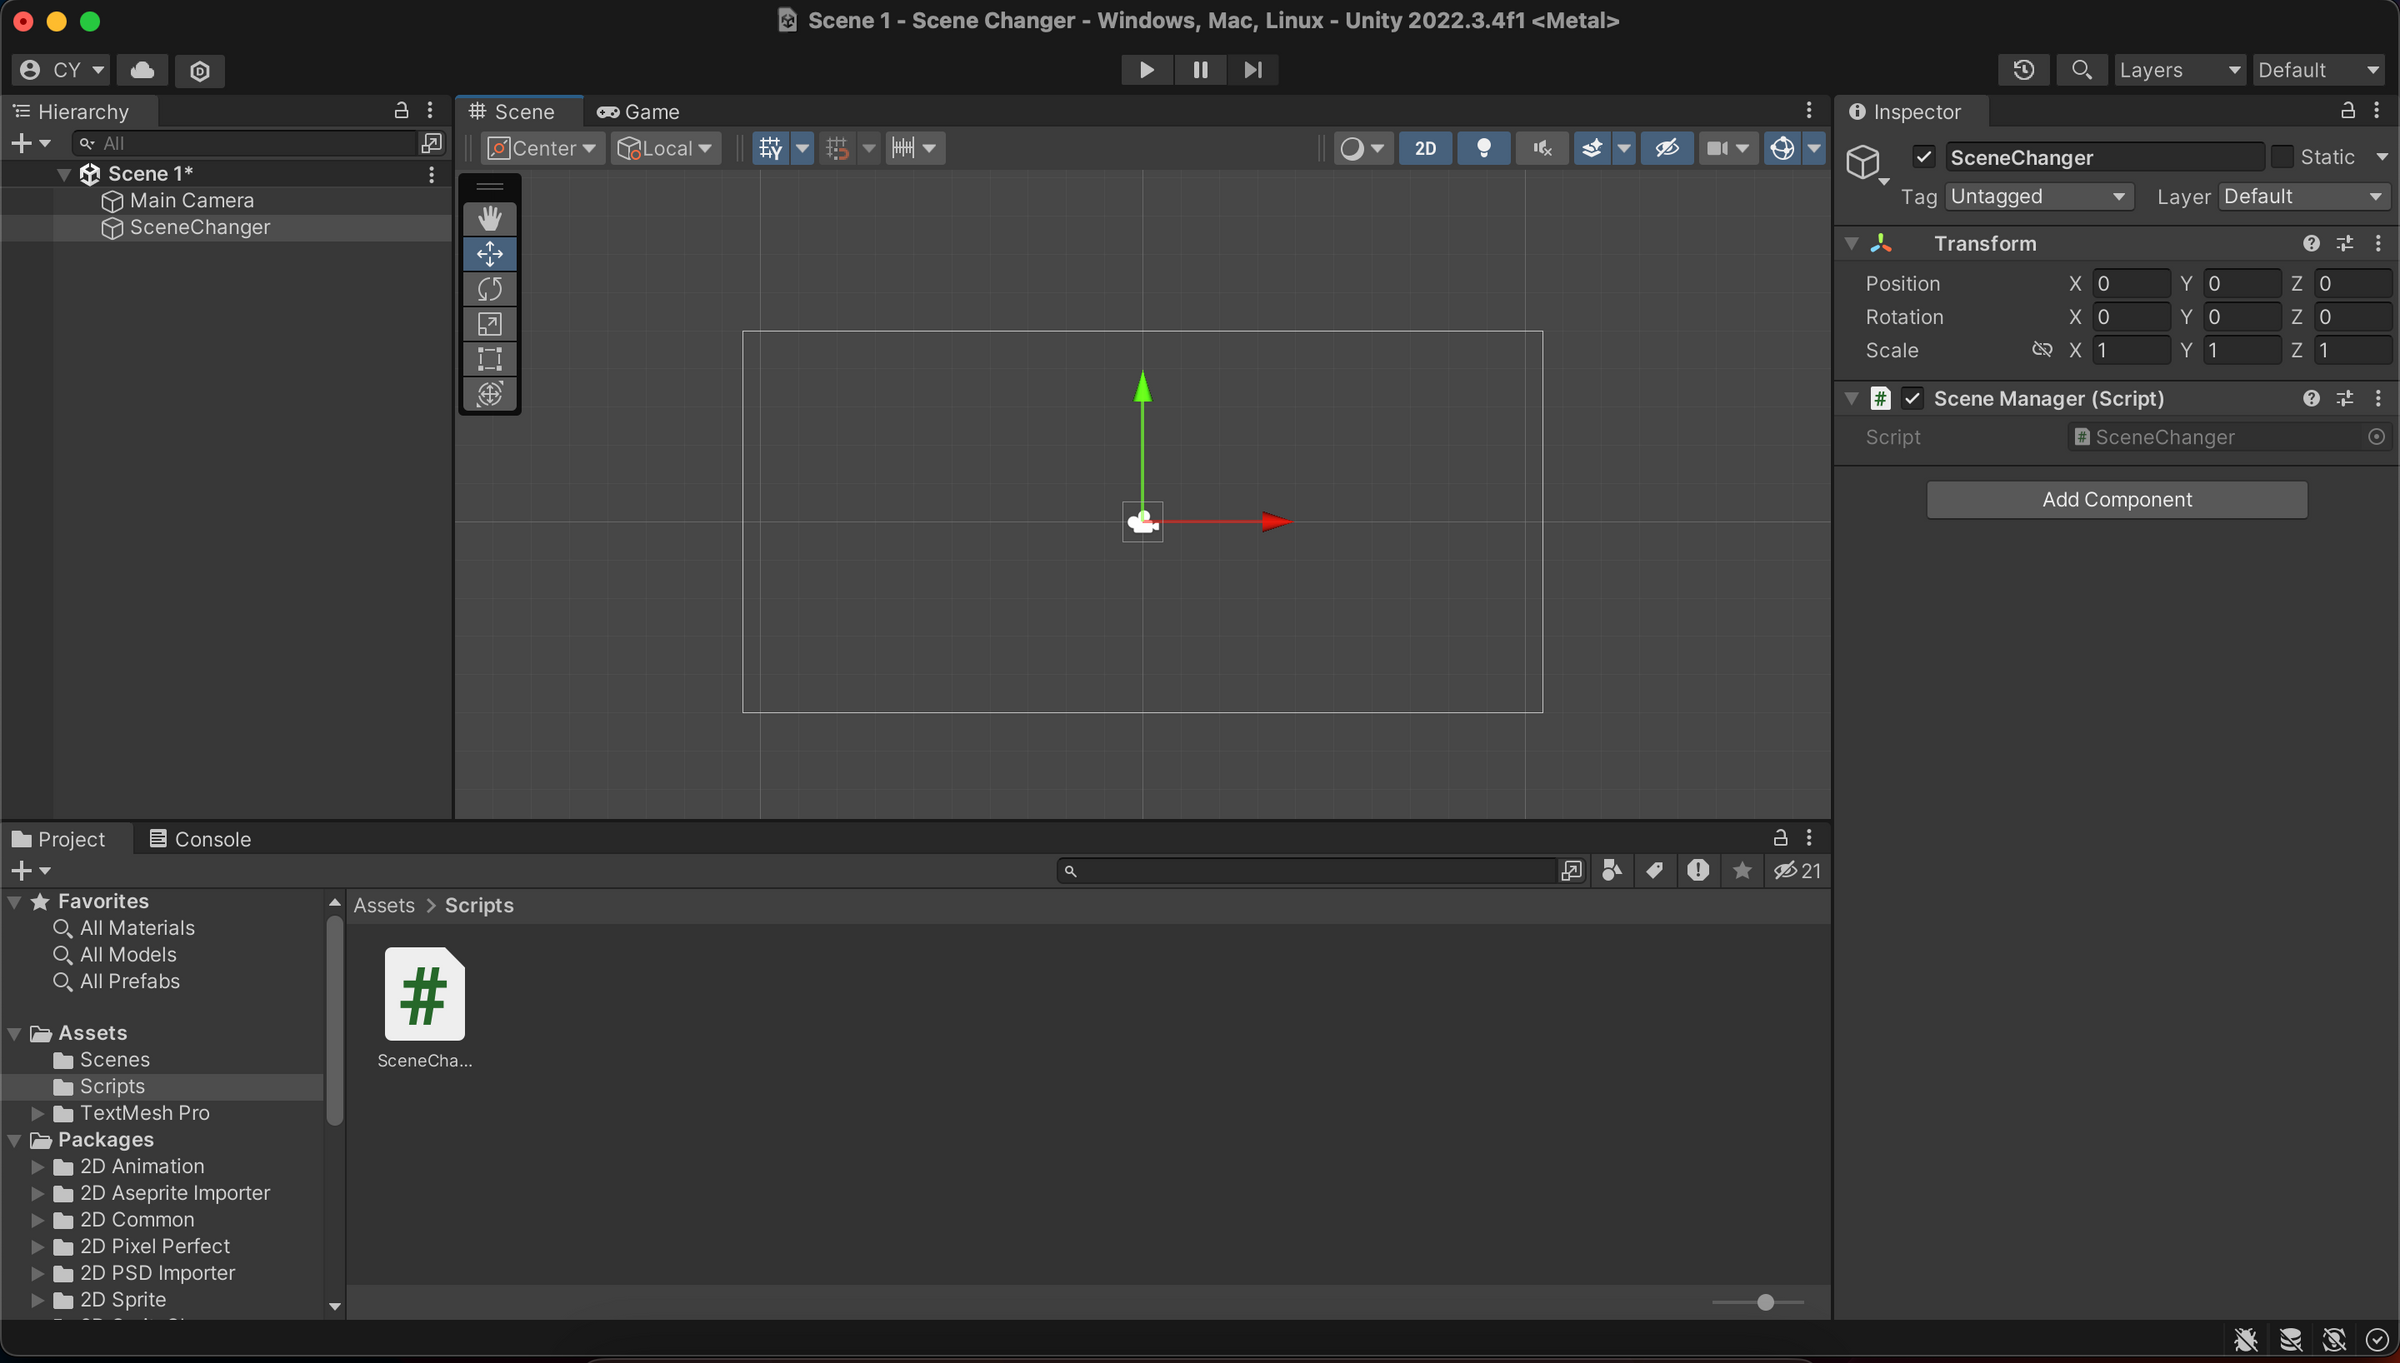2400x1363 pixels.
Task: Select the SceneChanger script asset thumbnail
Action: tap(423, 993)
